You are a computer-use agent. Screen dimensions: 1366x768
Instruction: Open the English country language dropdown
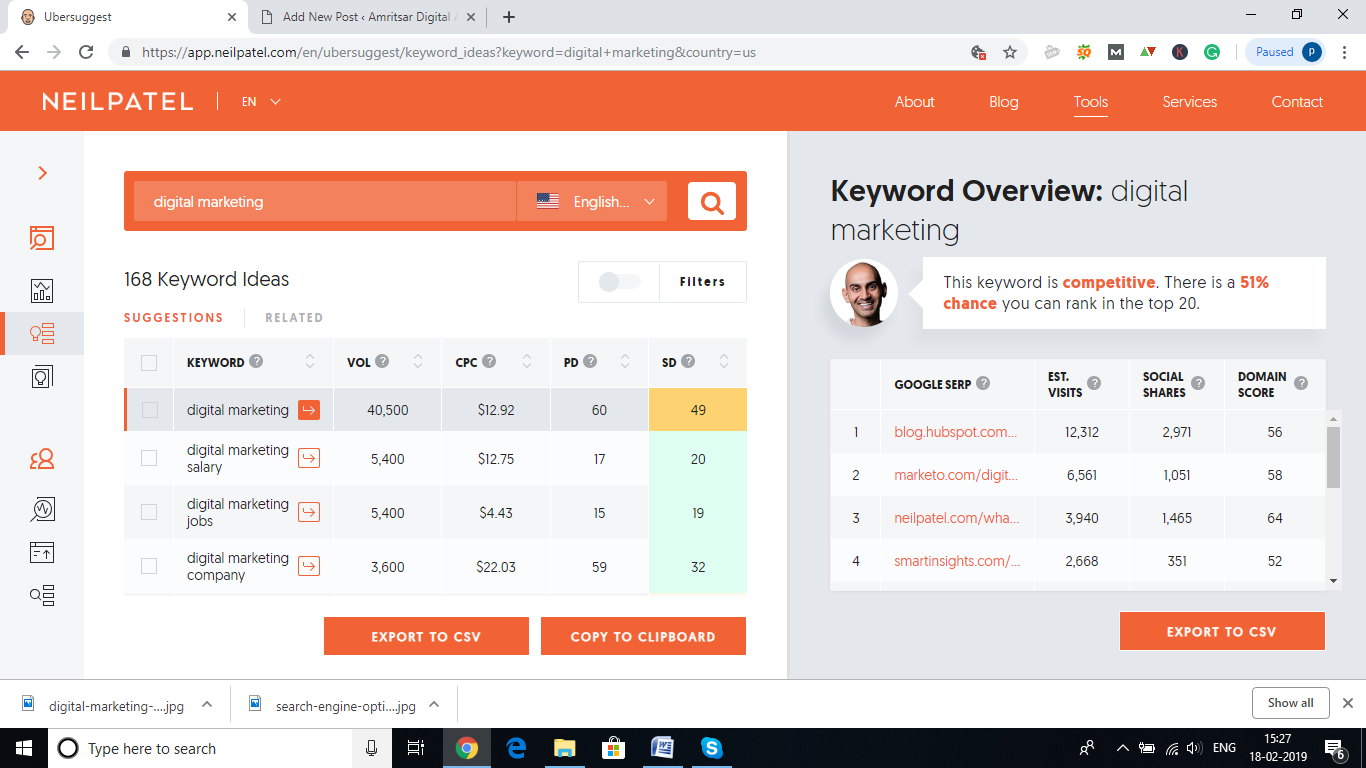click(x=592, y=201)
